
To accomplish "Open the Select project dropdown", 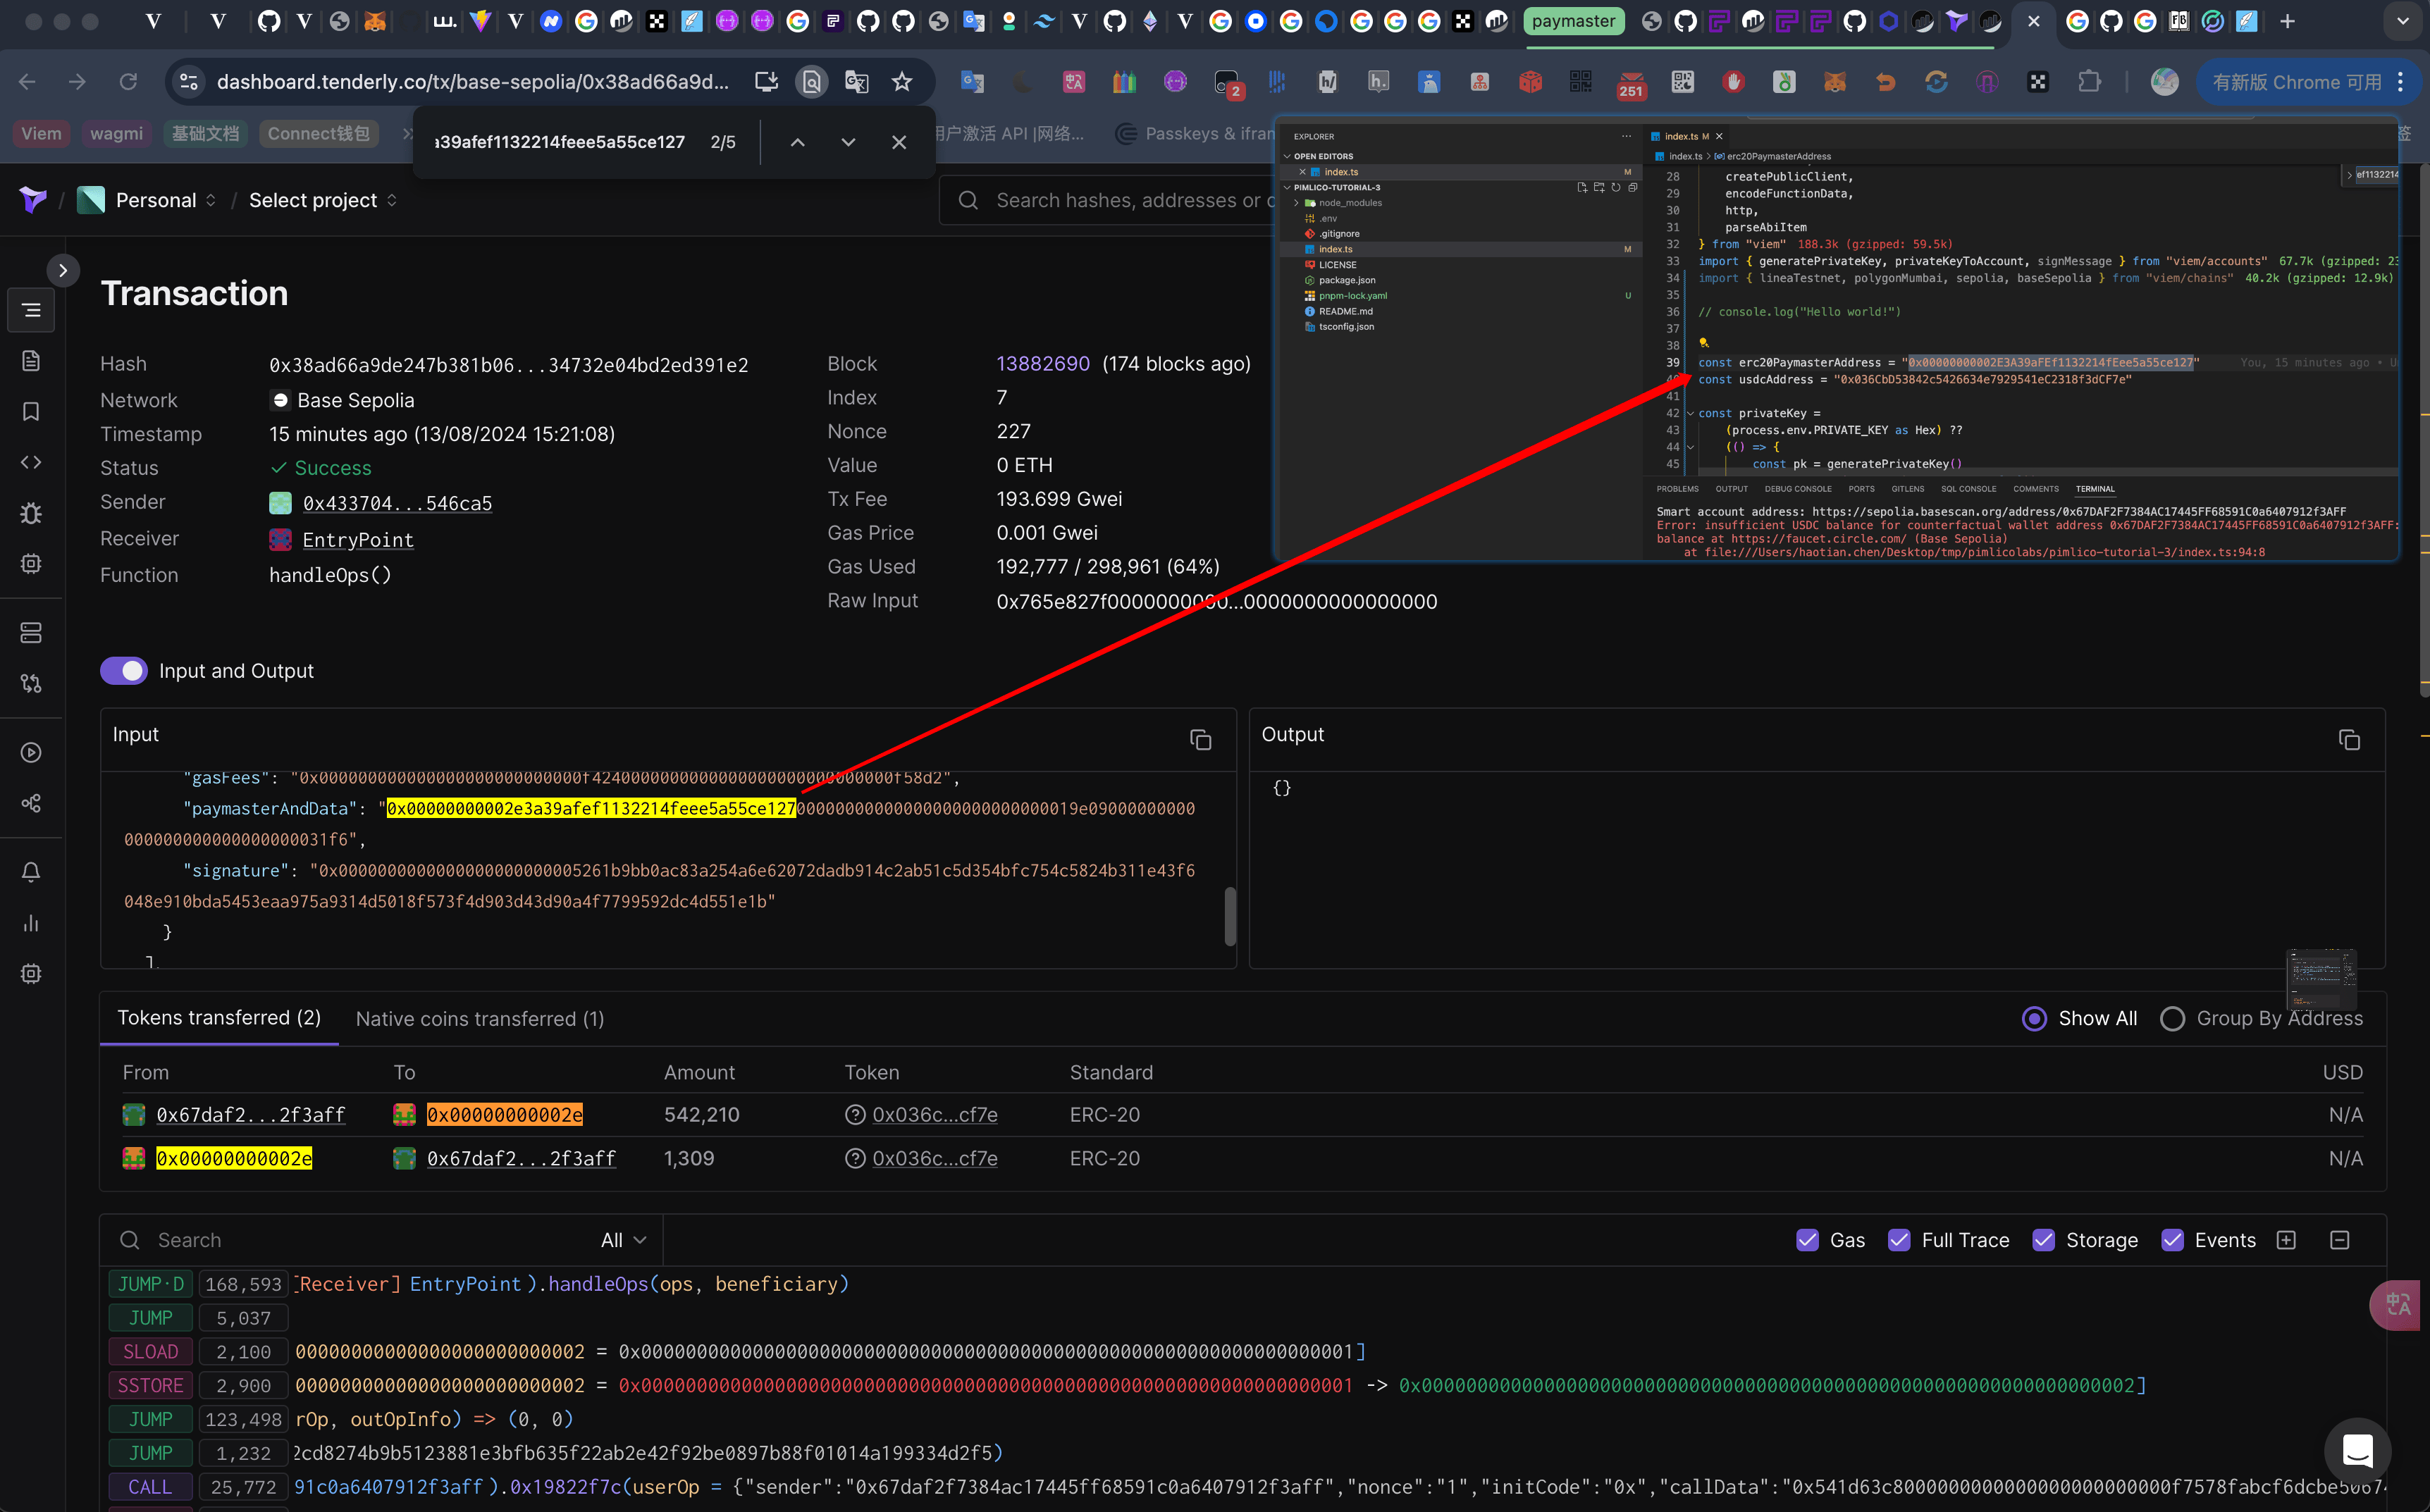I will point(323,200).
